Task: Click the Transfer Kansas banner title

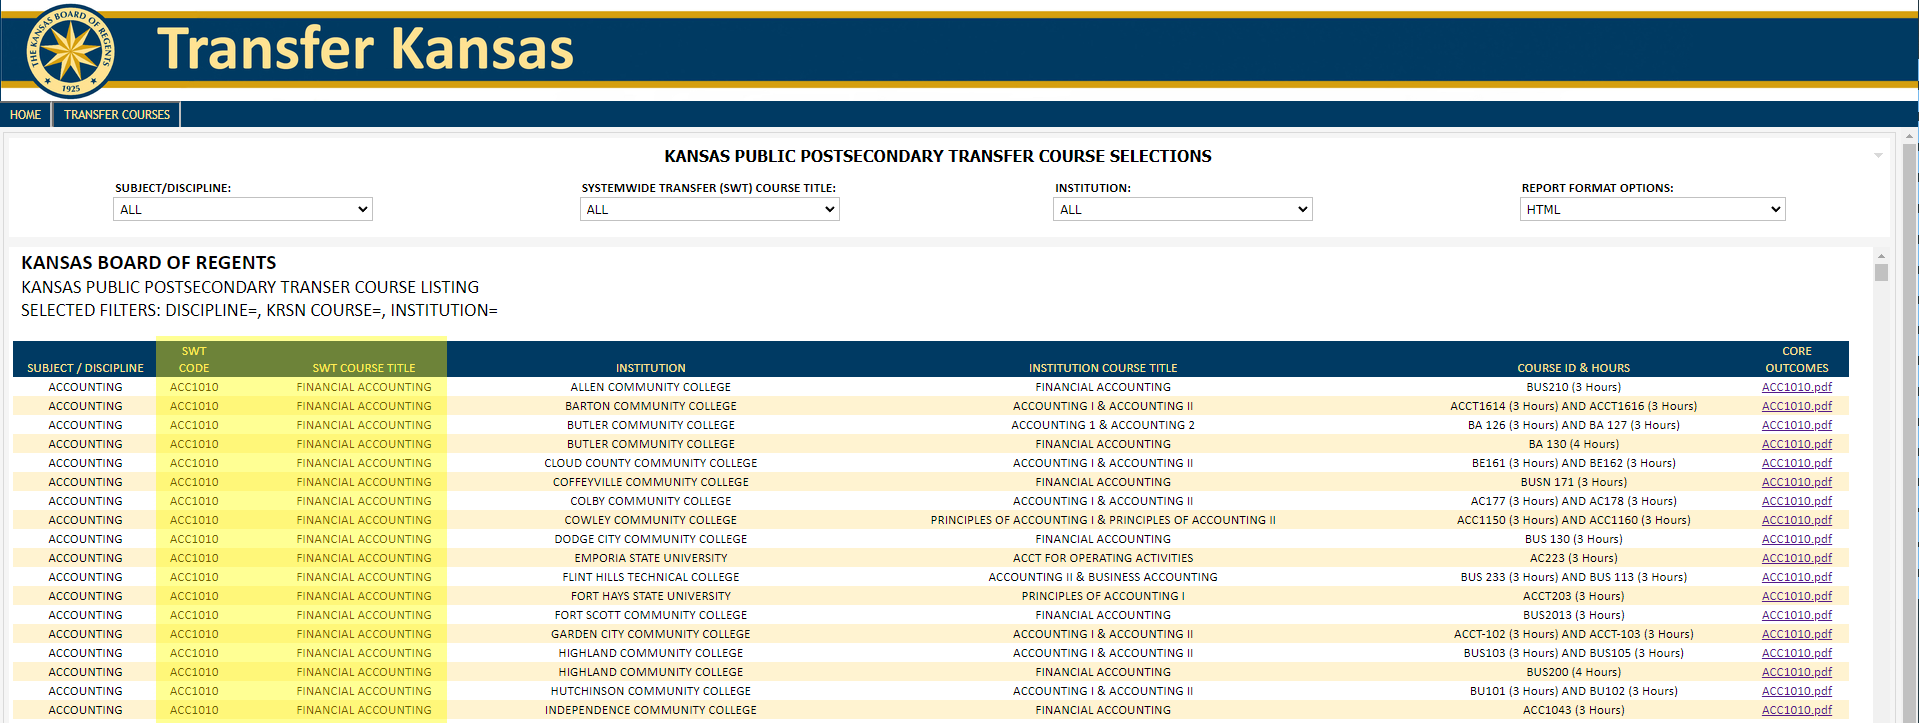Action: tap(365, 49)
